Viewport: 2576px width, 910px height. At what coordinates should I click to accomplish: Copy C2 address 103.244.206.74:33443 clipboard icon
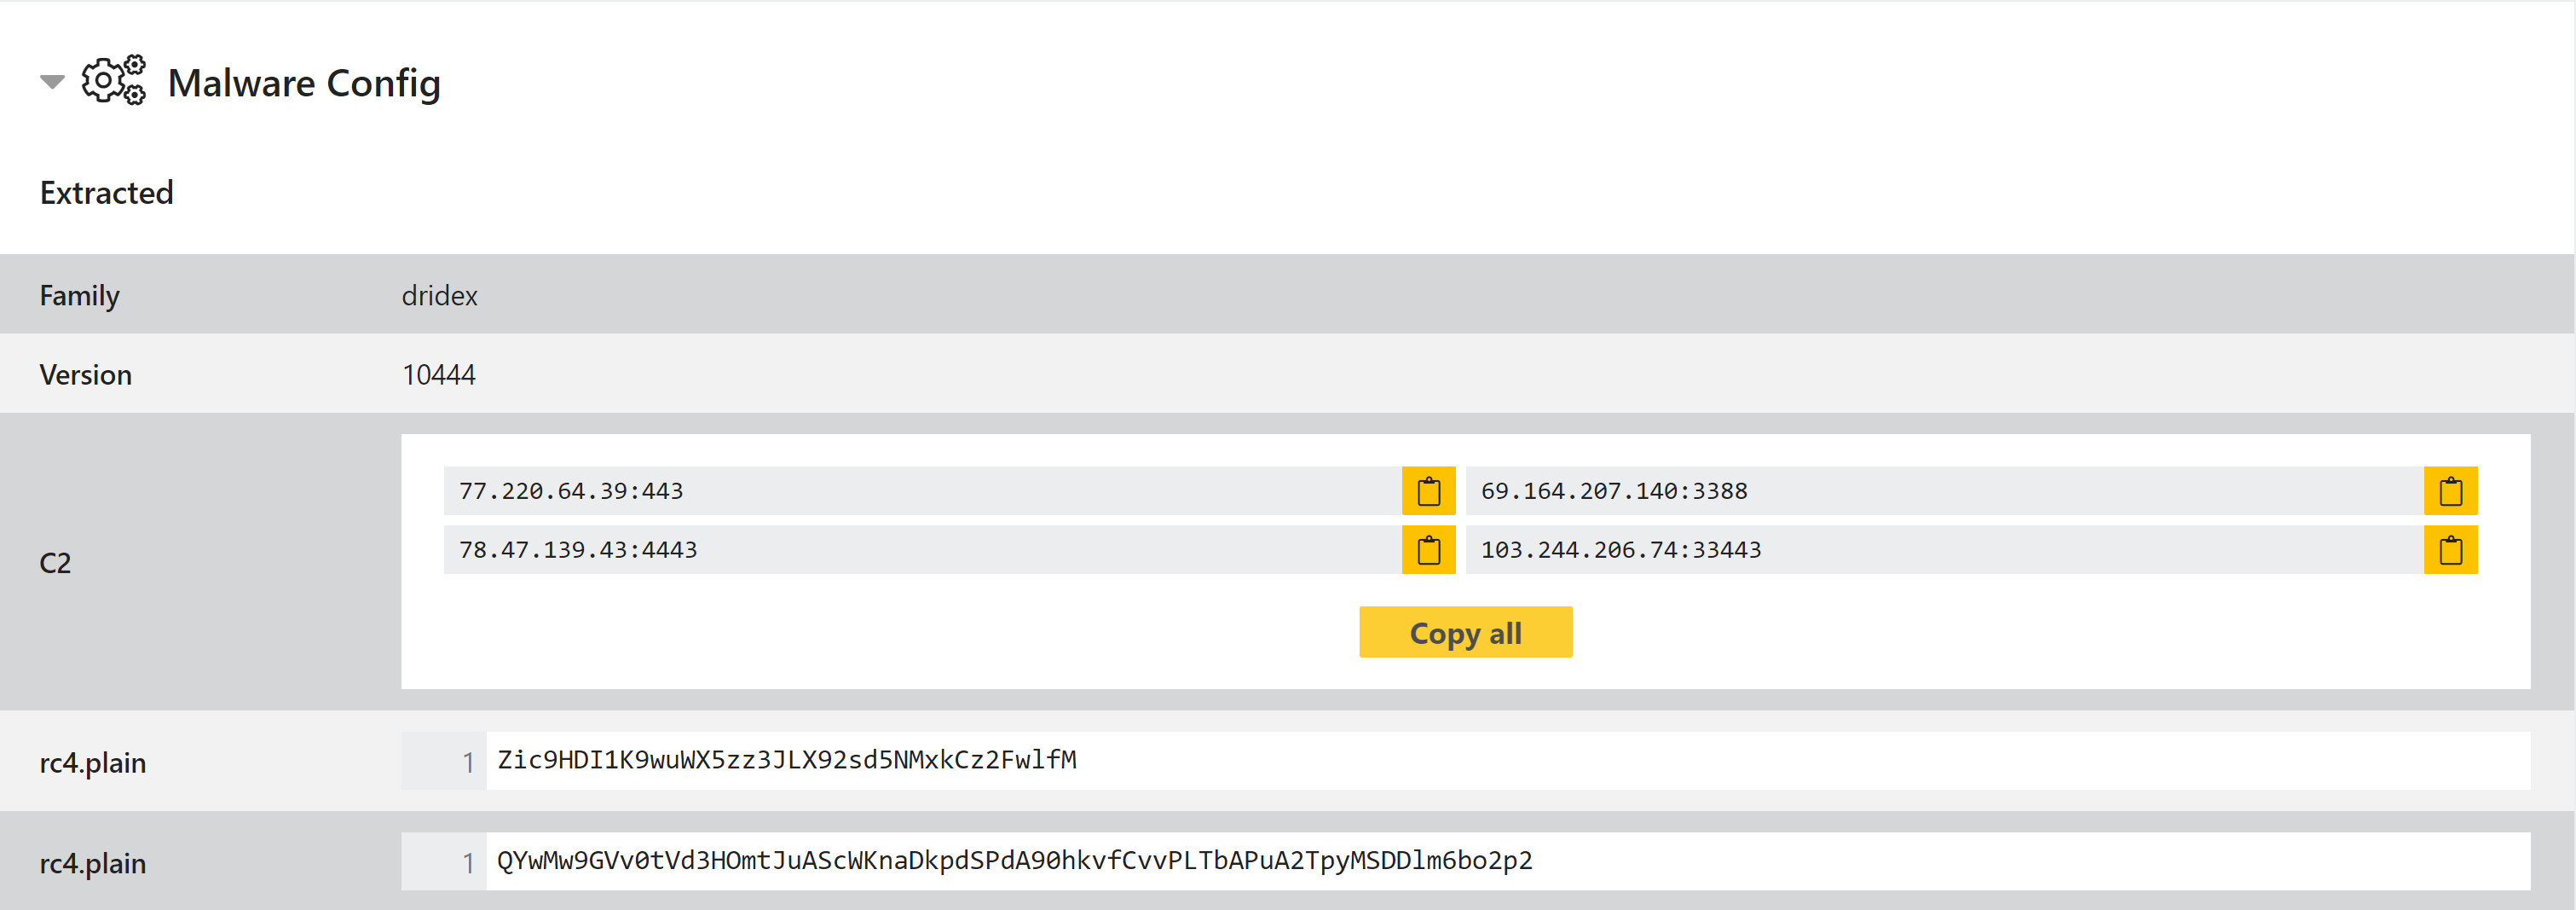[x=2450, y=550]
